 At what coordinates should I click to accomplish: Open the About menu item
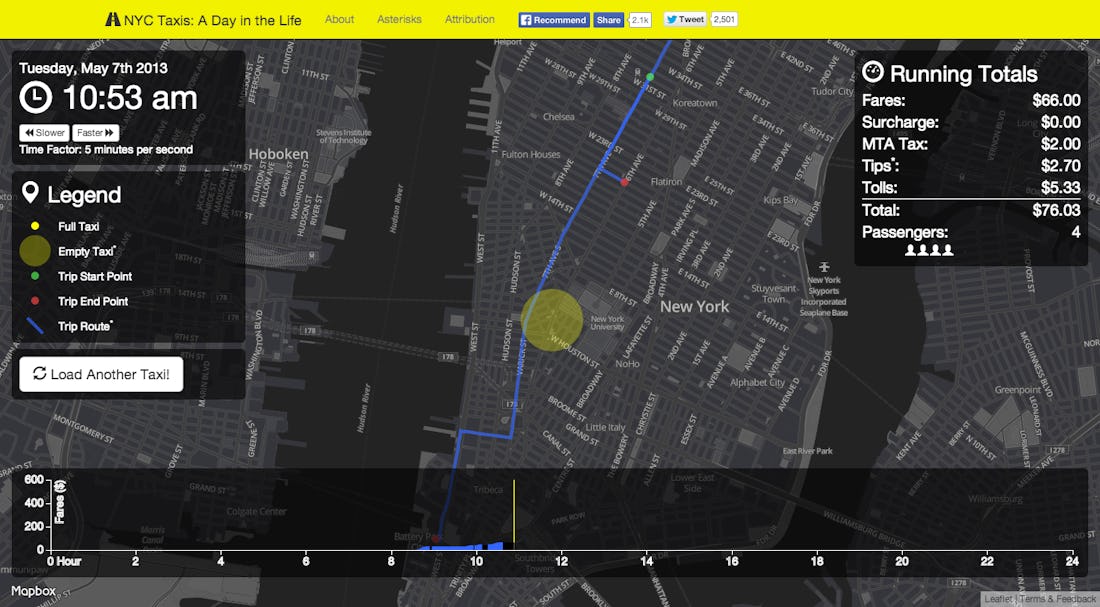339,19
